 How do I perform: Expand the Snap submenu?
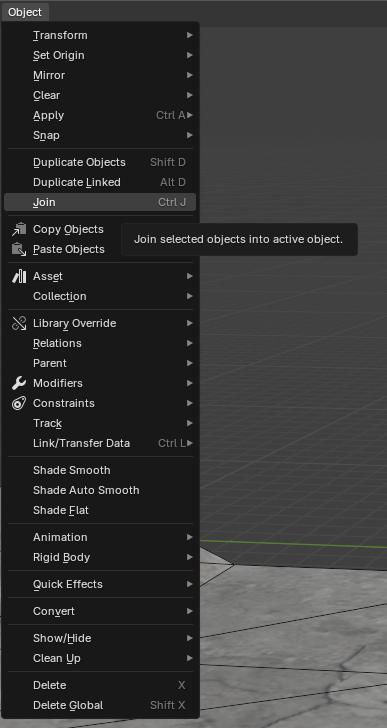100,135
